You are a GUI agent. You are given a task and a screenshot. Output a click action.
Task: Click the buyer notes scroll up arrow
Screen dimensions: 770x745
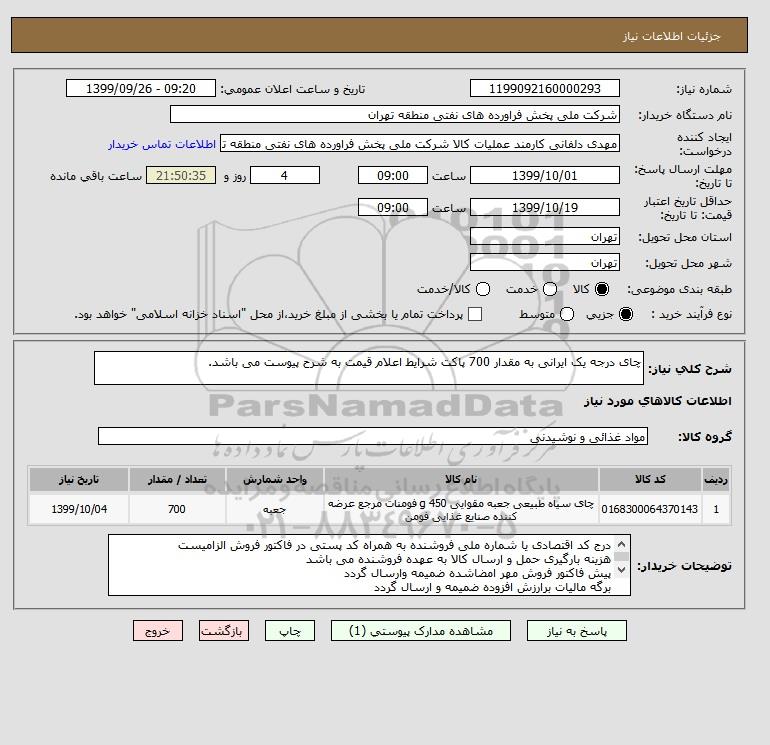click(x=621, y=544)
